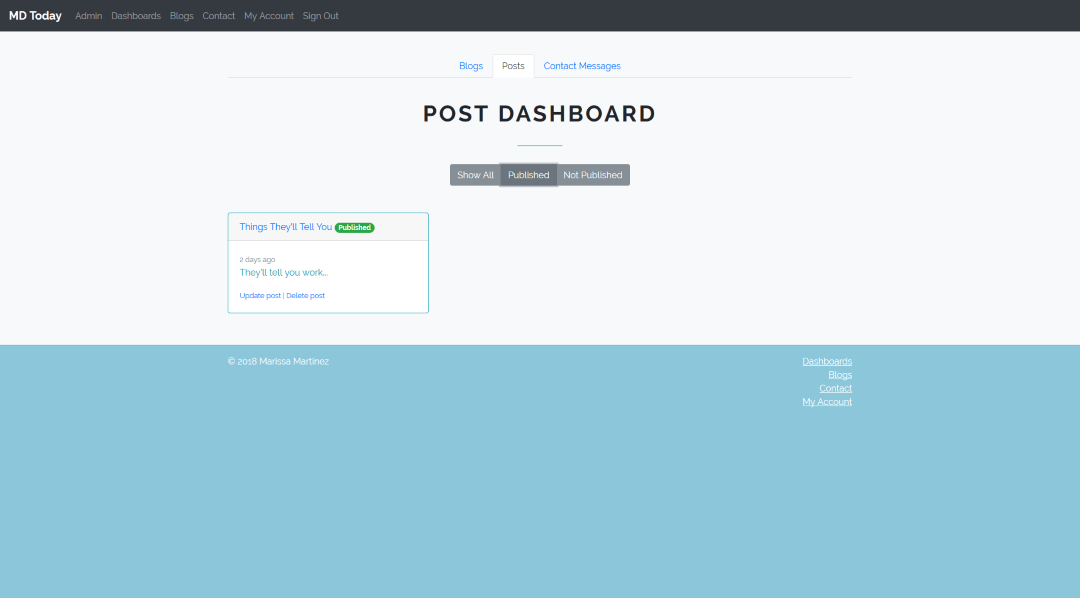Open the post title Things They'll Tell You

point(286,227)
